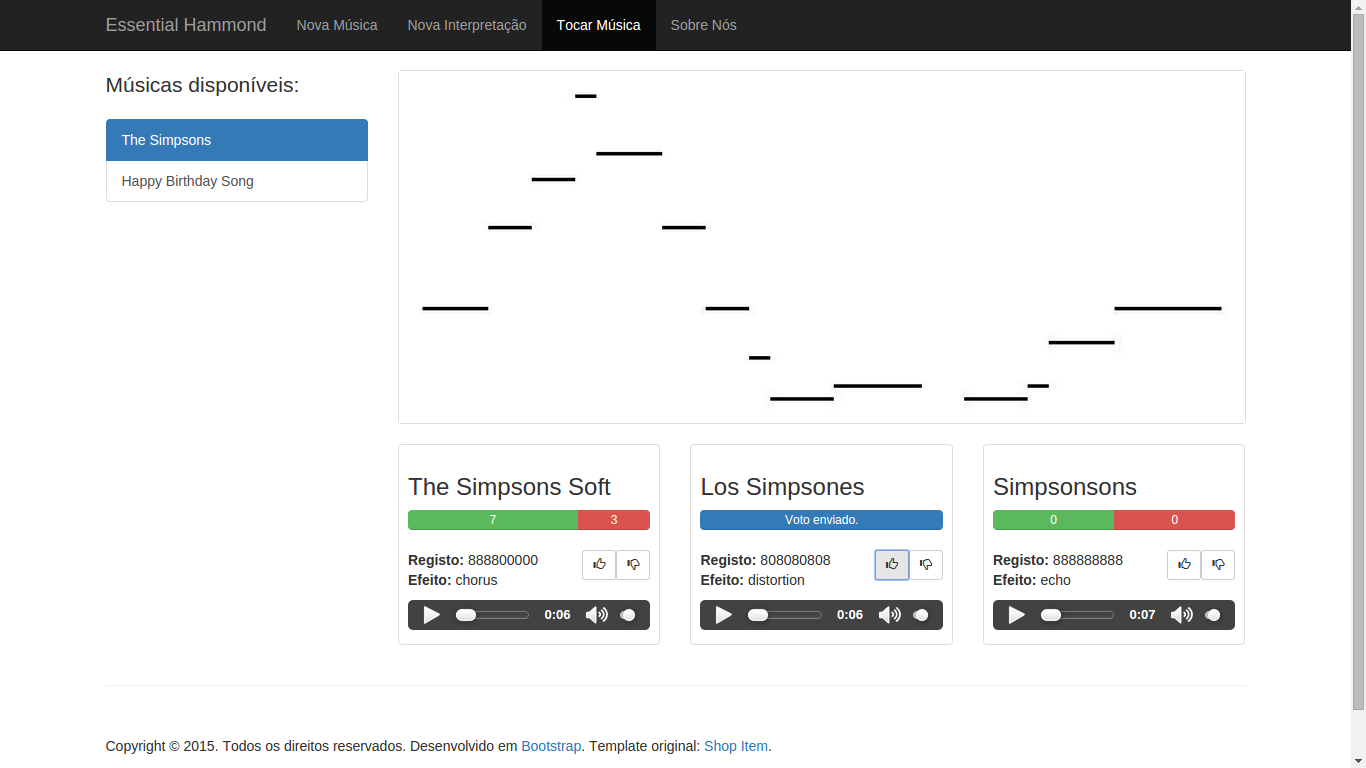Open Sobre Nós page
Screen dimensions: 1366x768
[704, 25]
